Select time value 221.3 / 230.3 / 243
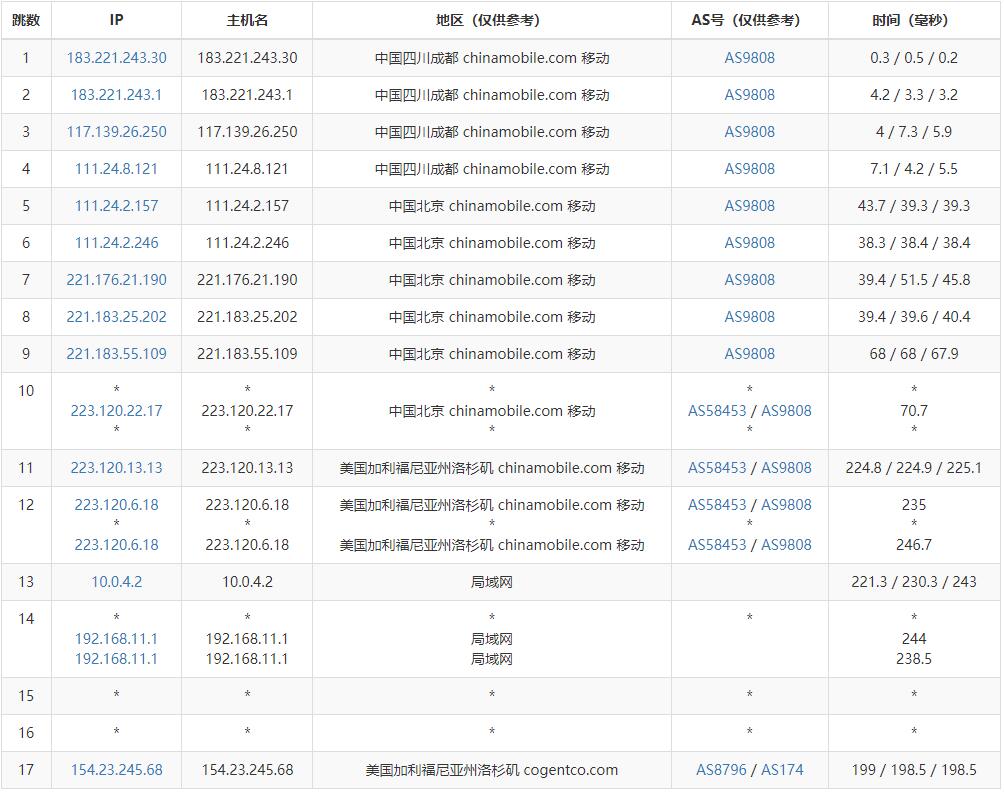The image size is (1004, 792). click(x=914, y=582)
